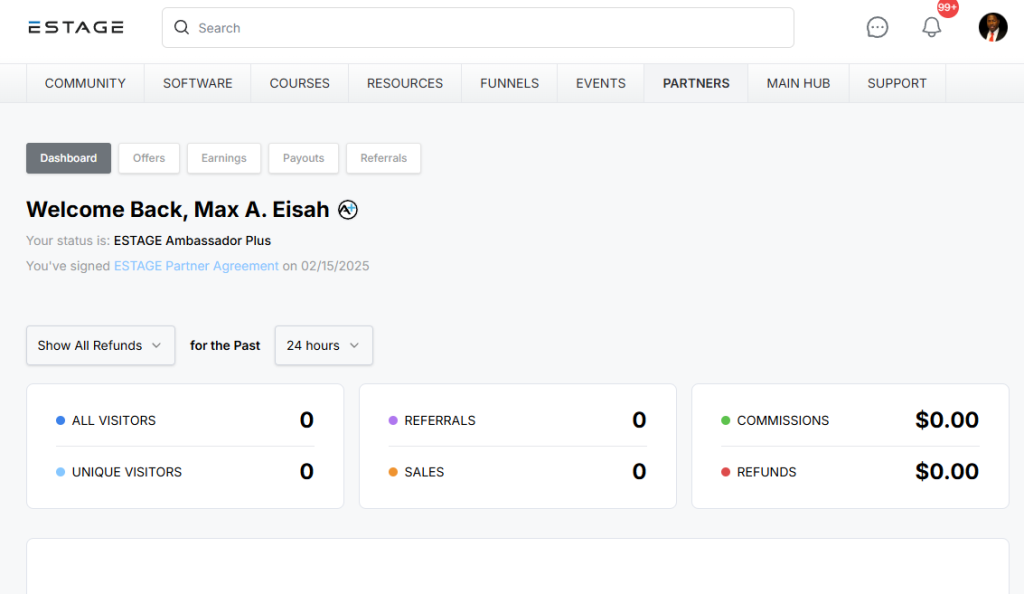Click the SALES stat label

(424, 472)
